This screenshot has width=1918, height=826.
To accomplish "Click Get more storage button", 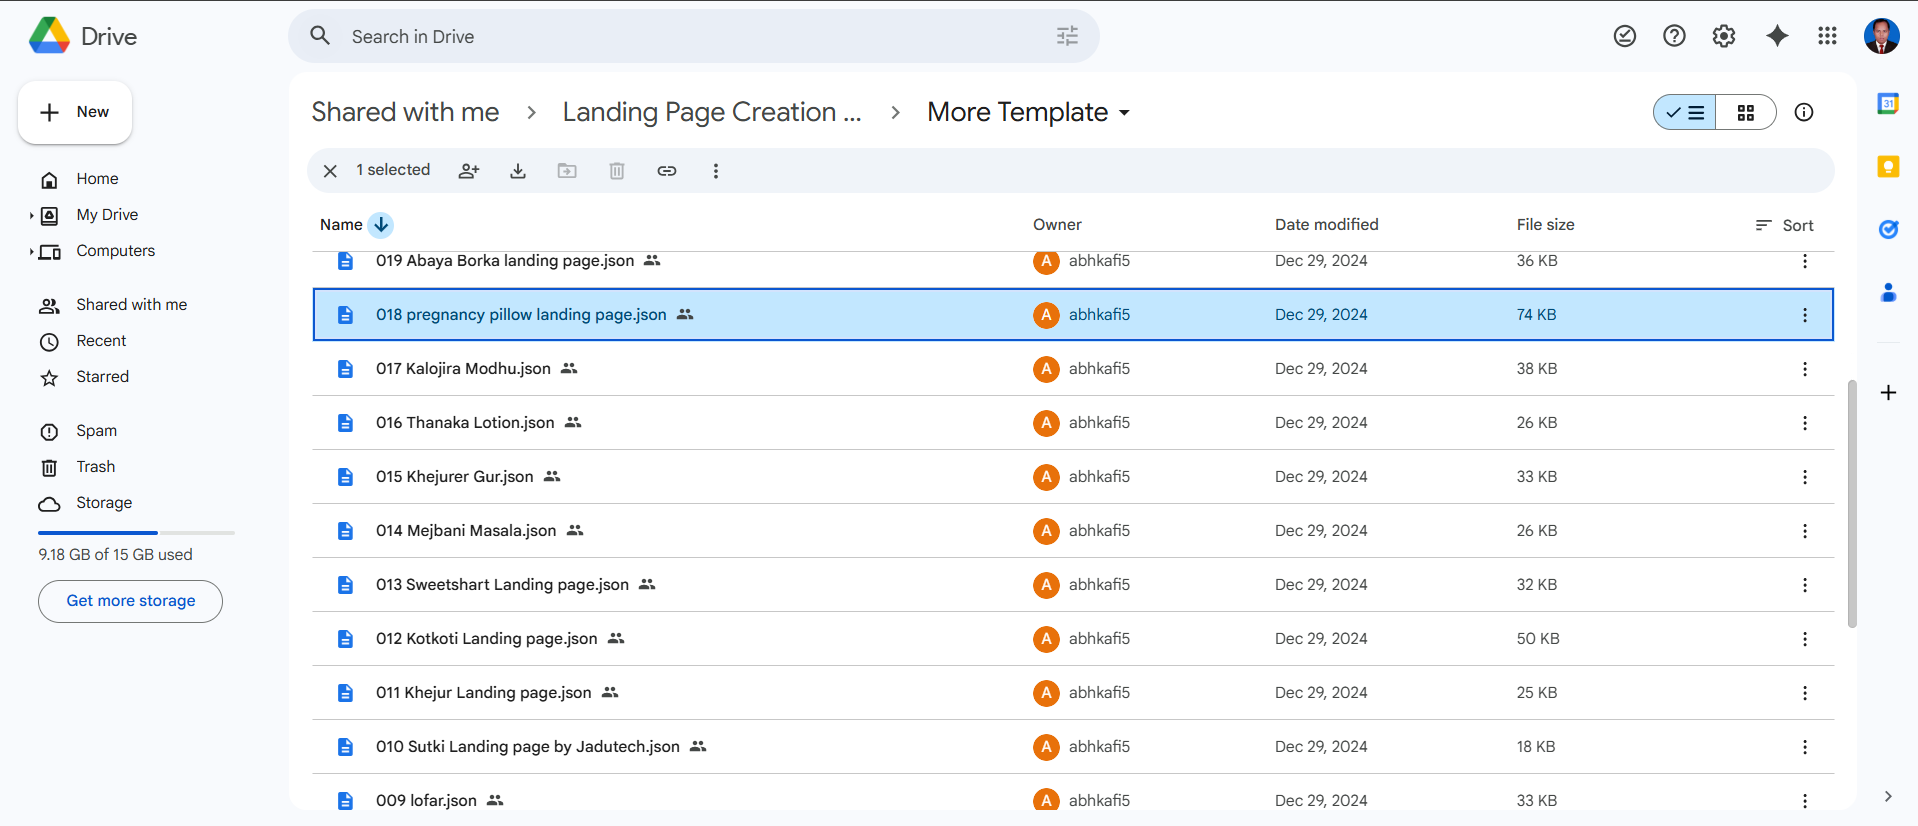I will [x=130, y=601].
